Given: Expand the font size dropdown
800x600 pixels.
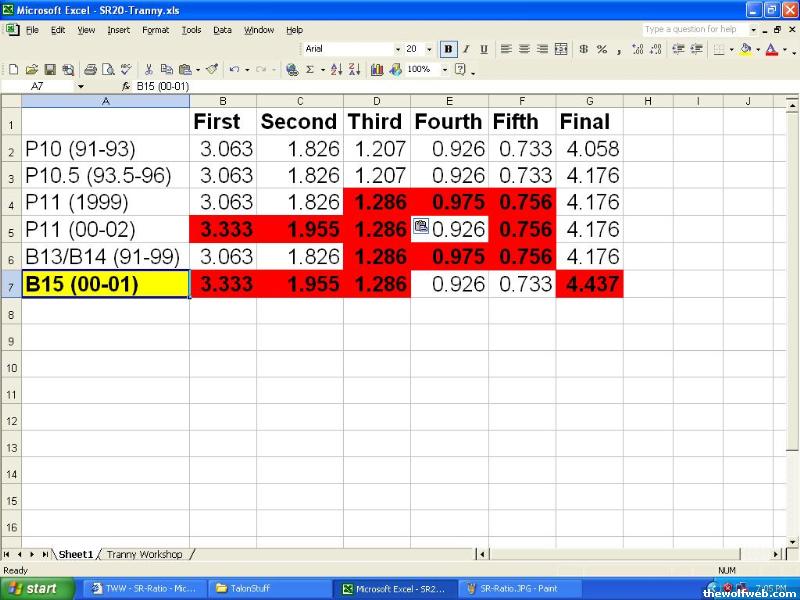Looking at the screenshot, I should [x=430, y=49].
